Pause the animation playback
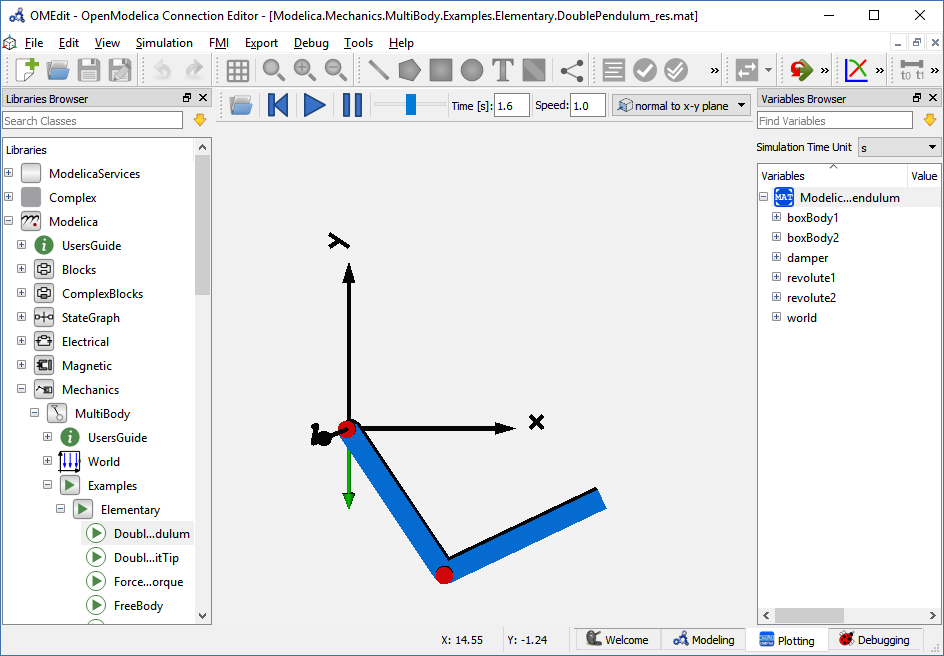Screen dimensions: 944x656 [352, 105]
